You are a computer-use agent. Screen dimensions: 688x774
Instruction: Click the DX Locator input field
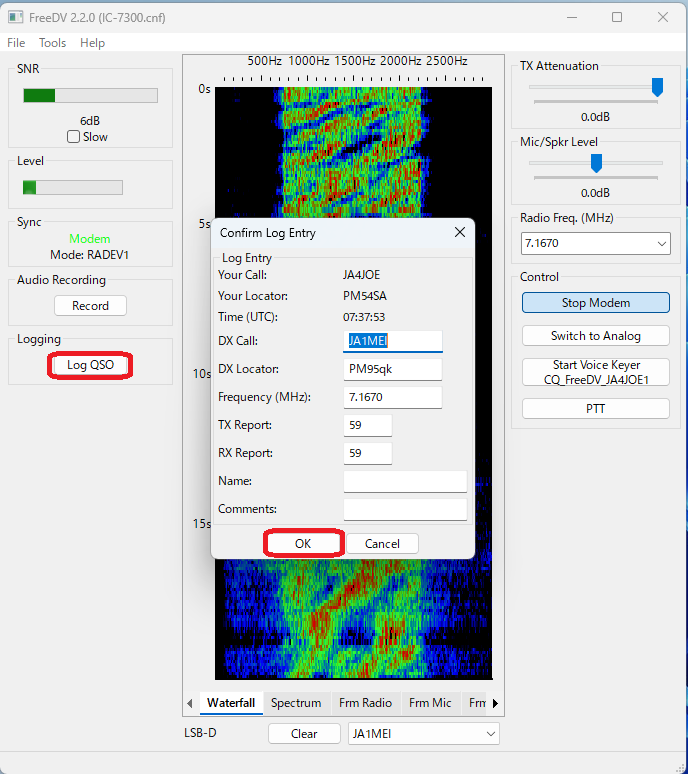[392, 369]
